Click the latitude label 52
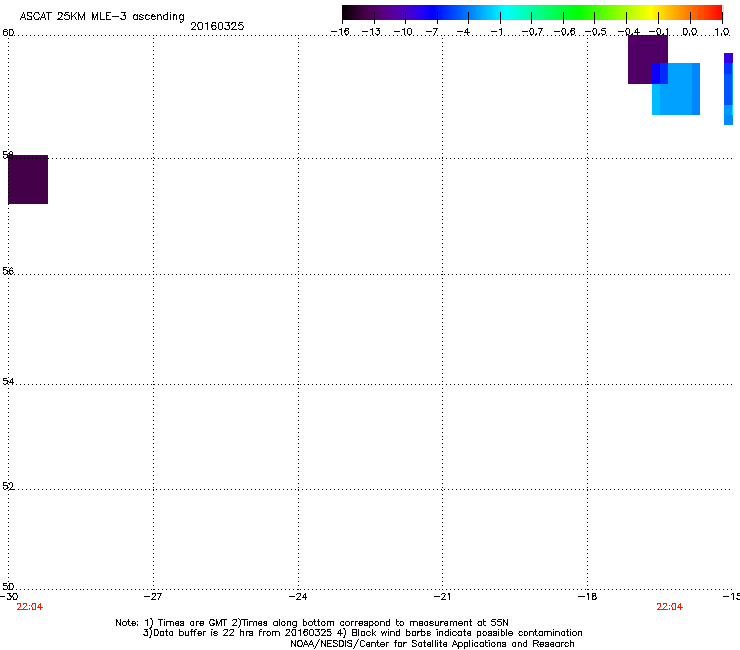This screenshot has width=740, height=650. pos(8,486)
